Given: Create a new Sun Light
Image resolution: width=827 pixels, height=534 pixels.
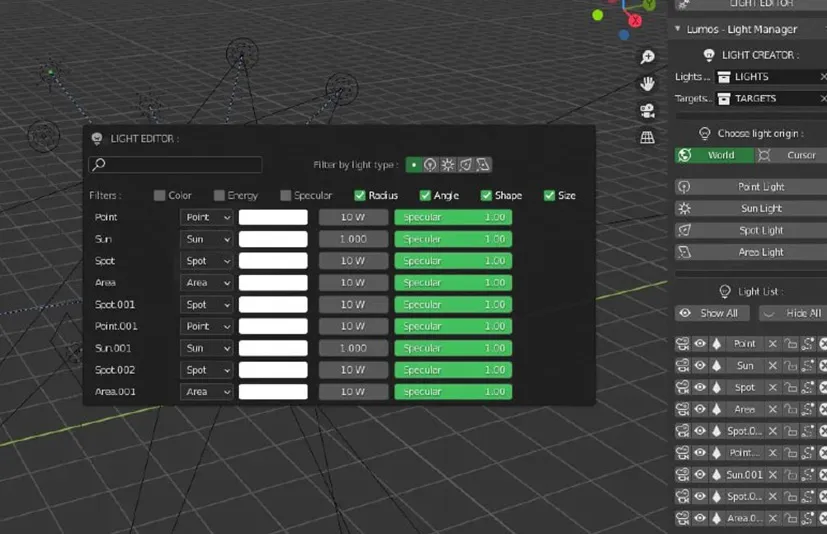Looking at the screenshot, I should (x=751, y=208).
